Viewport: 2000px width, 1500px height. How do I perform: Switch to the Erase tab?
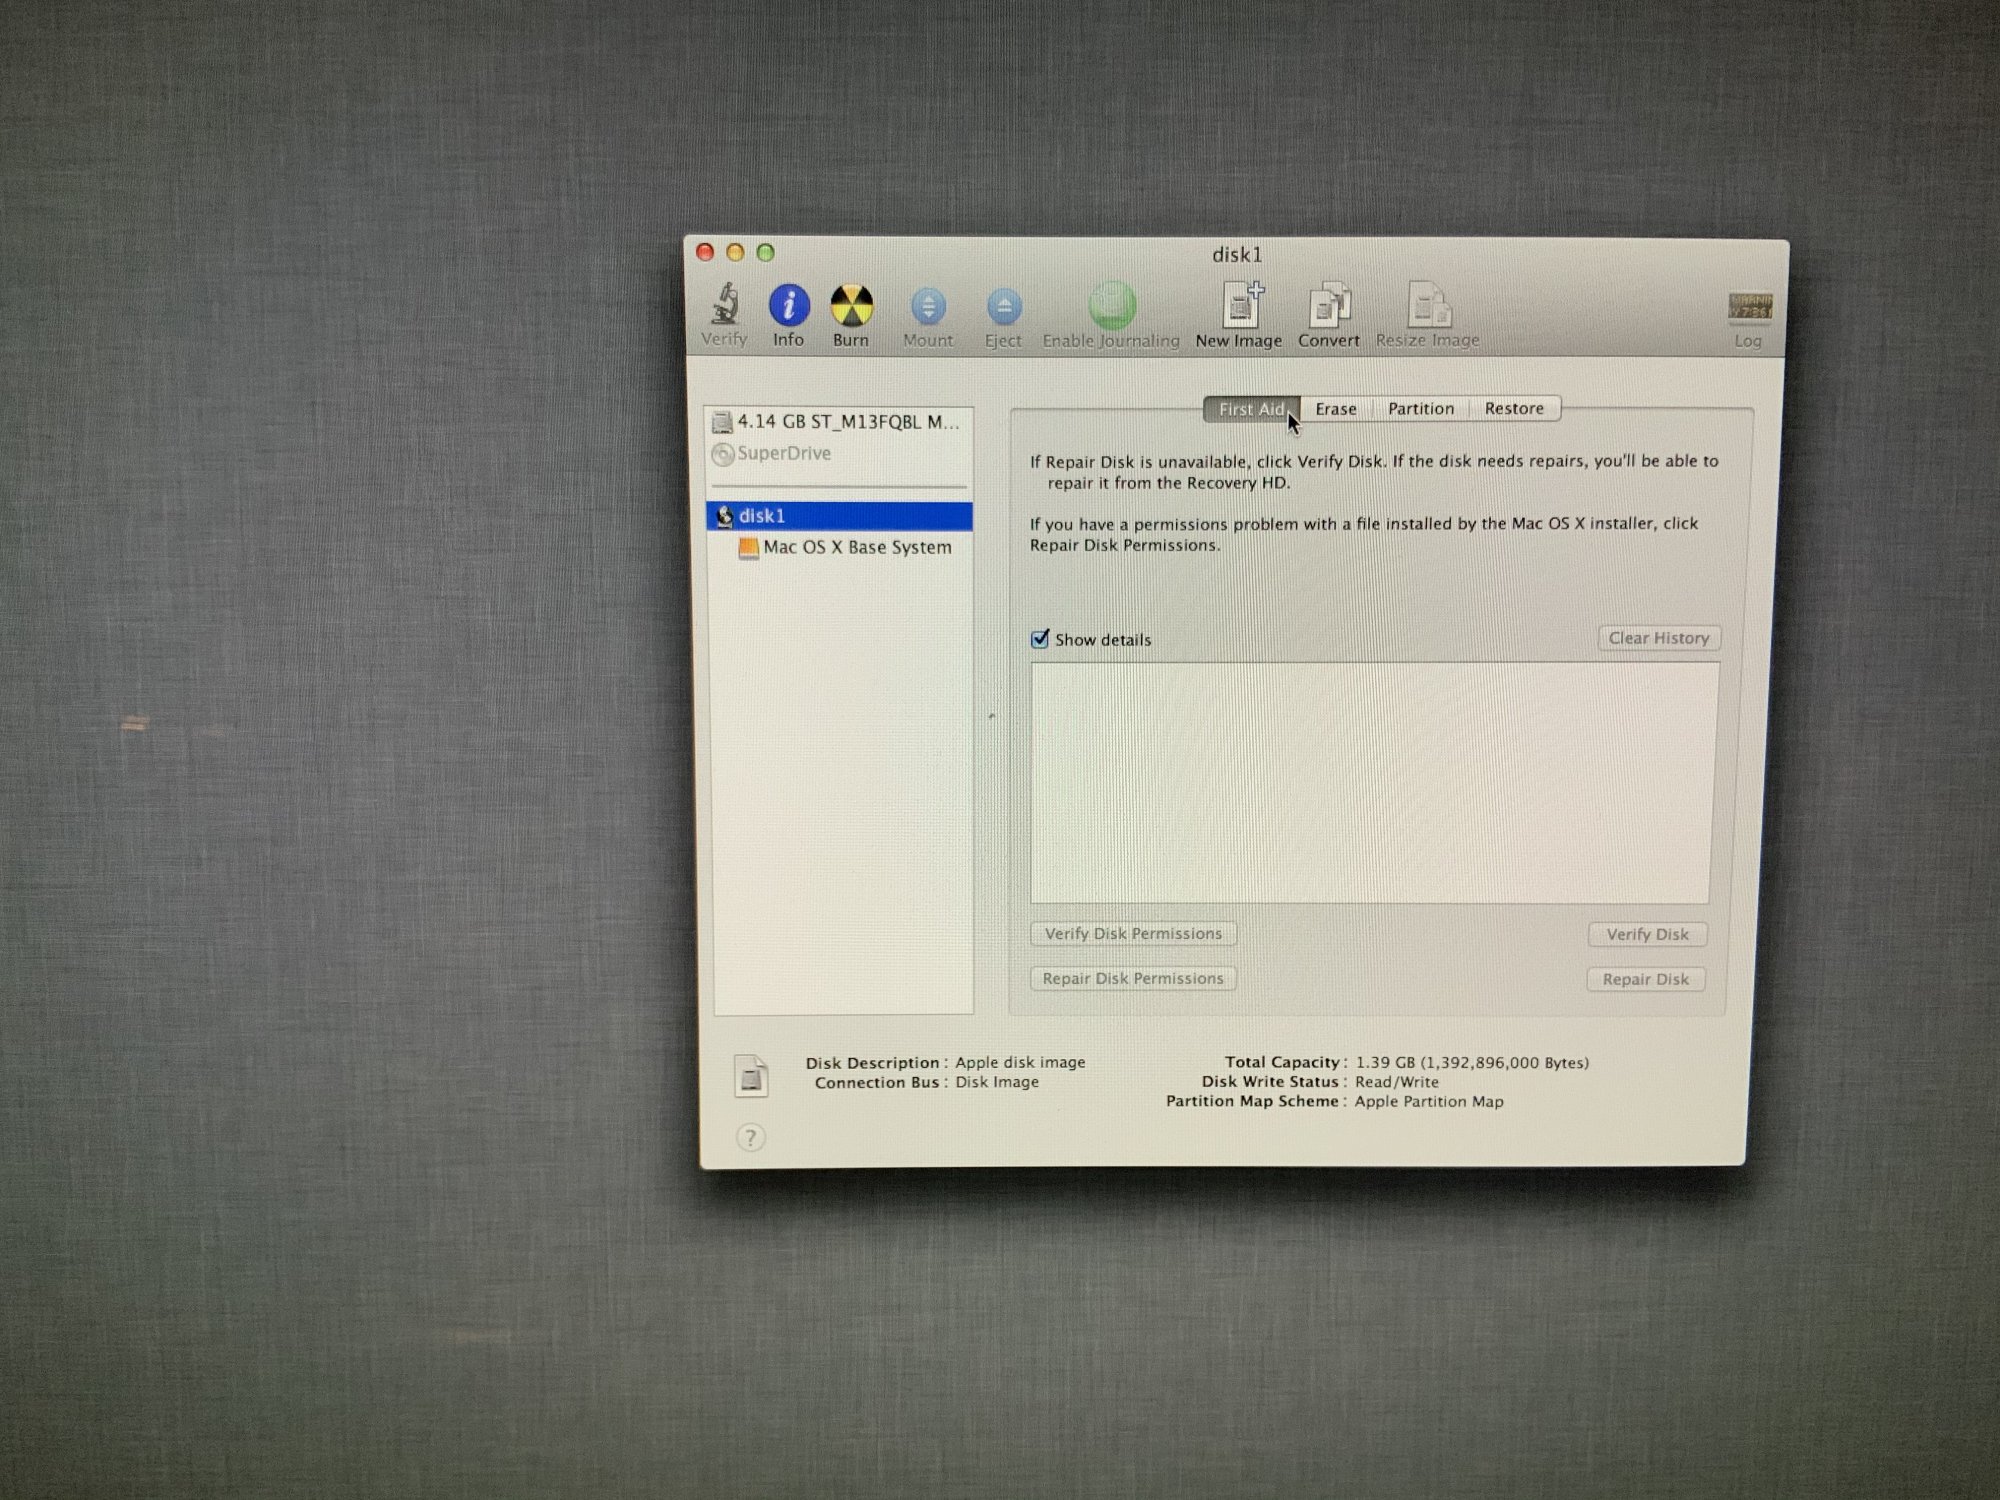coord(1335,409)
